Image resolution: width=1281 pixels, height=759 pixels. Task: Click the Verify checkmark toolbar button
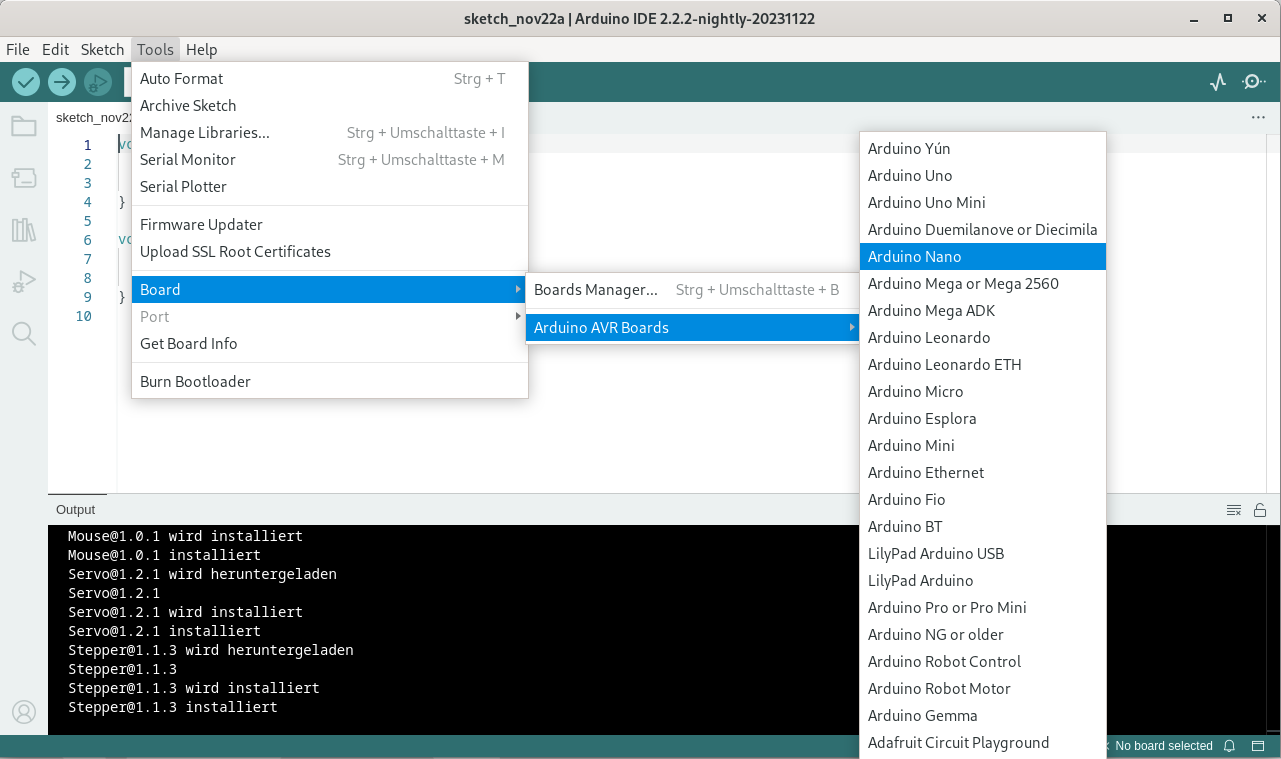click(26, 82)
